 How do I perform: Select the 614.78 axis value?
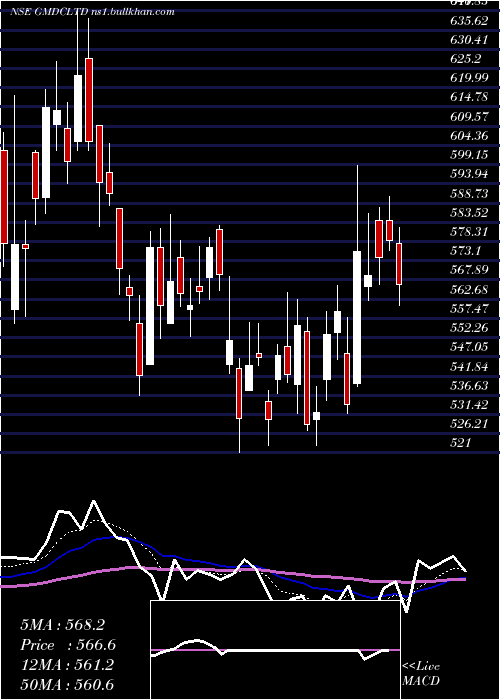[x=469, y=97]
